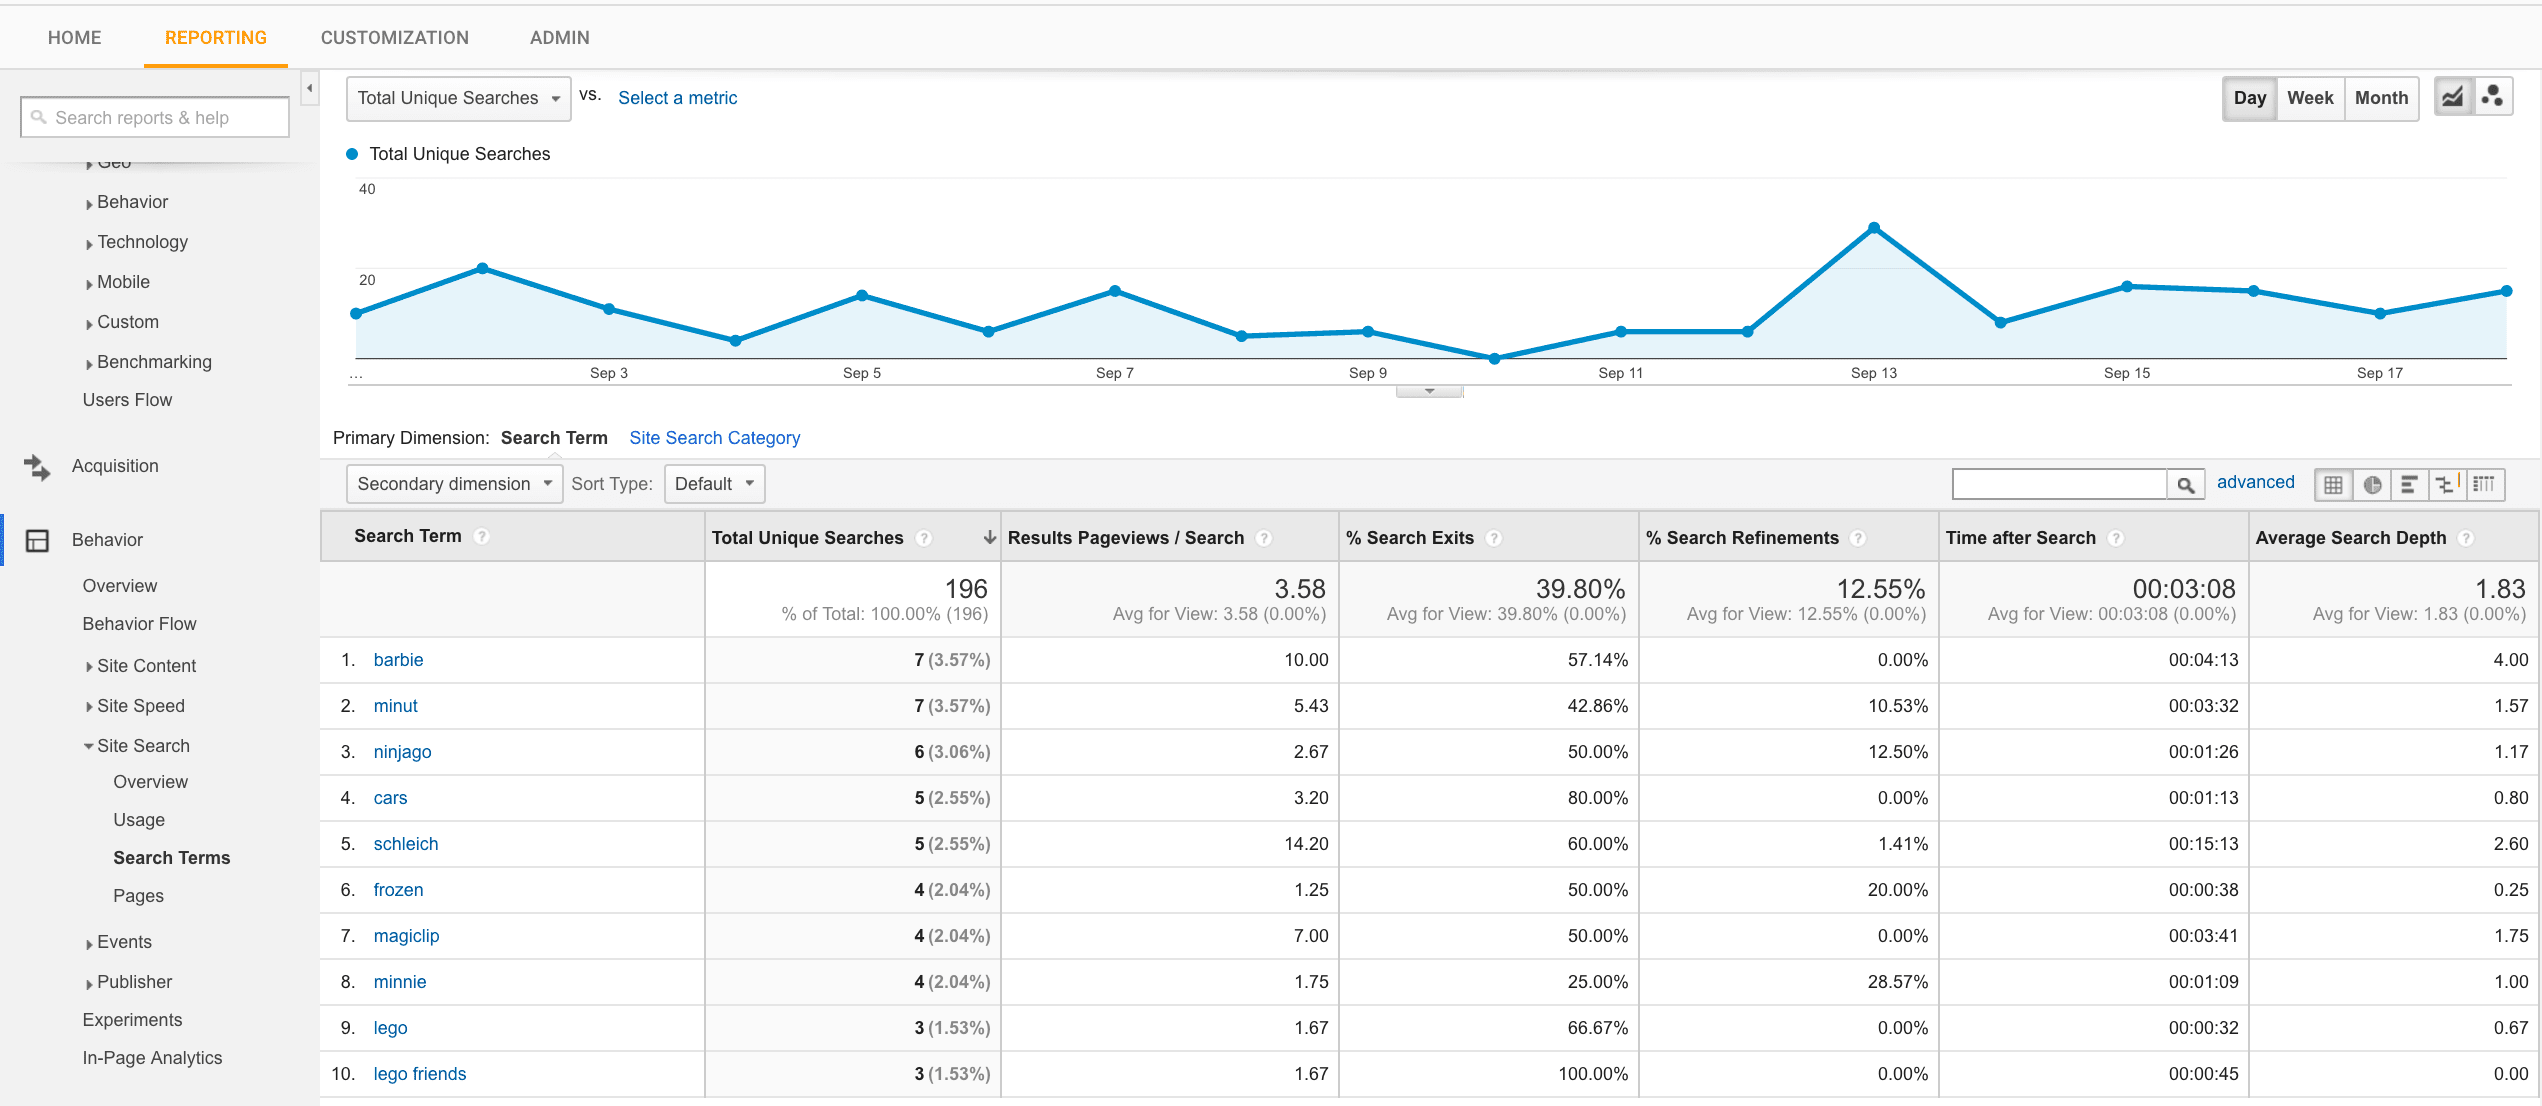
Task: Click the table search magnifier button
Action: (2186, 485)
